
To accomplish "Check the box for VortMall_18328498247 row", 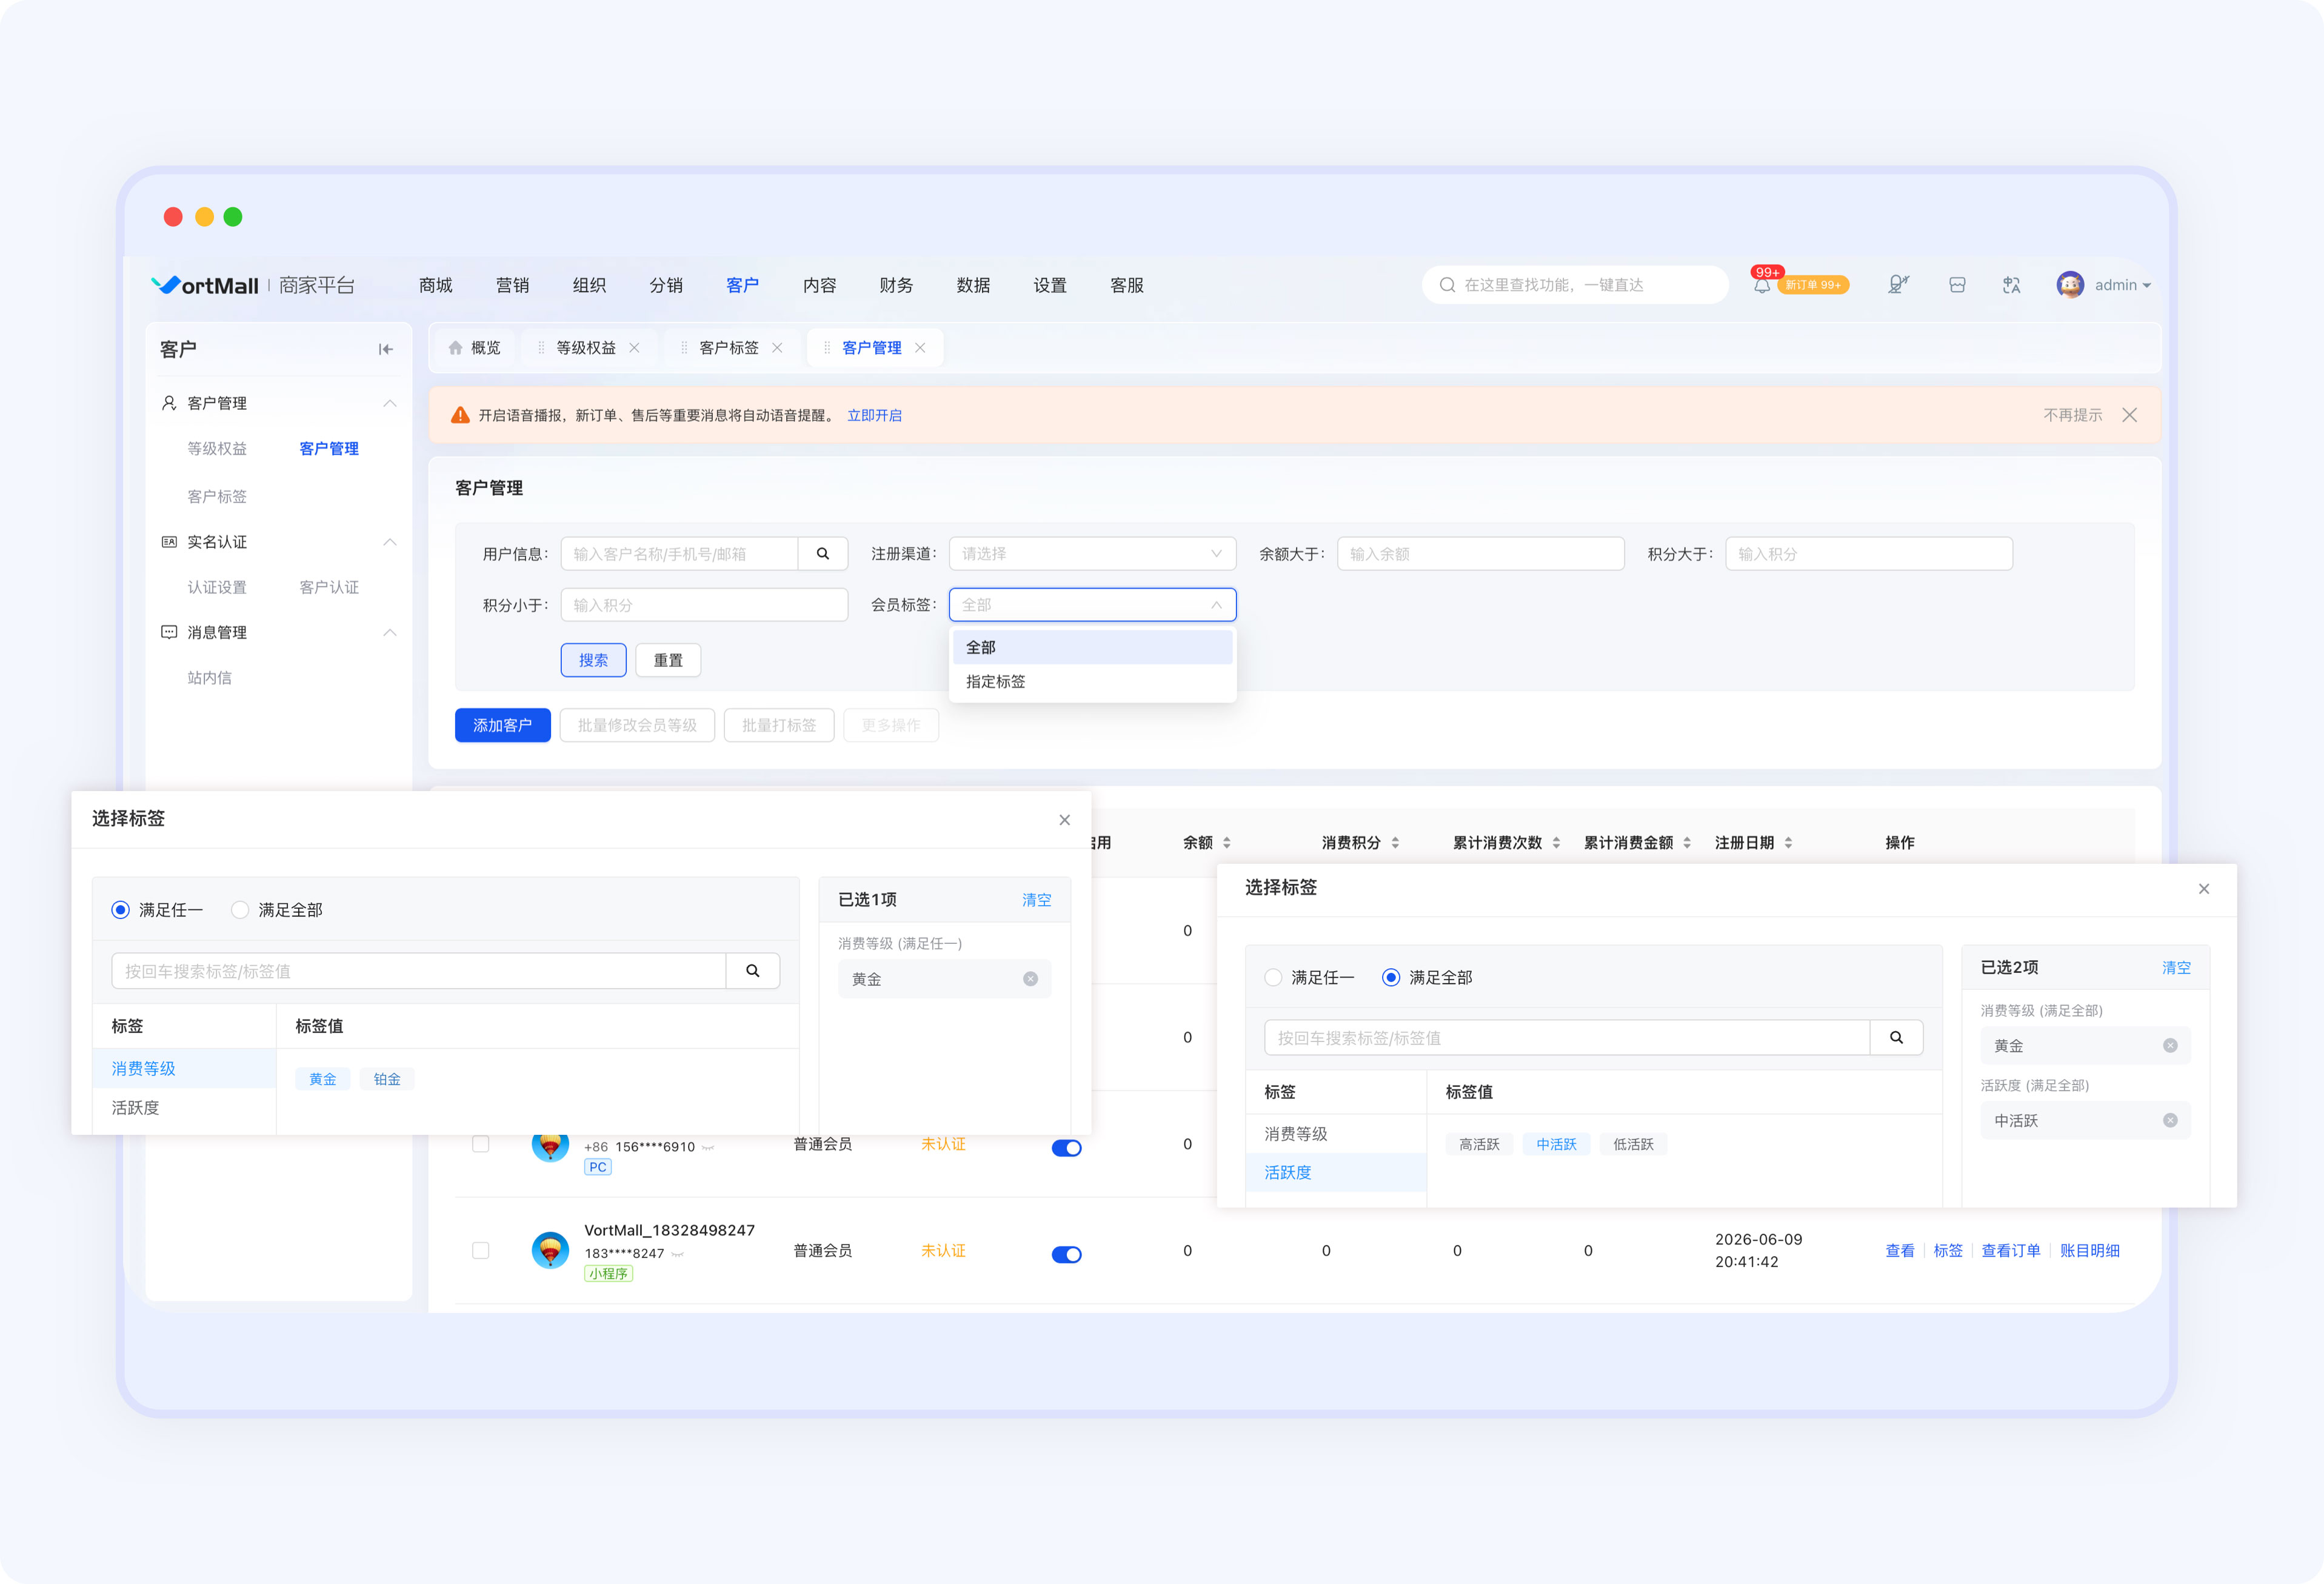I will (481, 1250).
